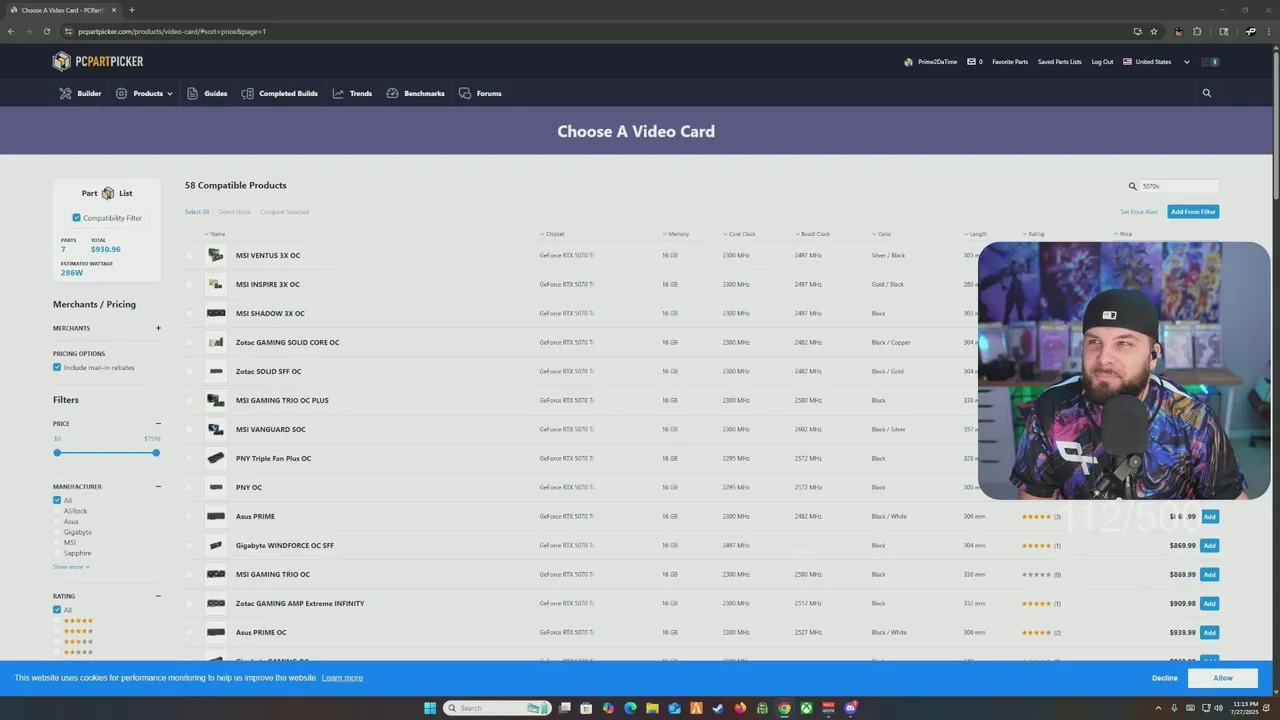Viewport: 1280px width, 720px height.
Task: Open the inbox envelope icon
Action: pos(971,62)
